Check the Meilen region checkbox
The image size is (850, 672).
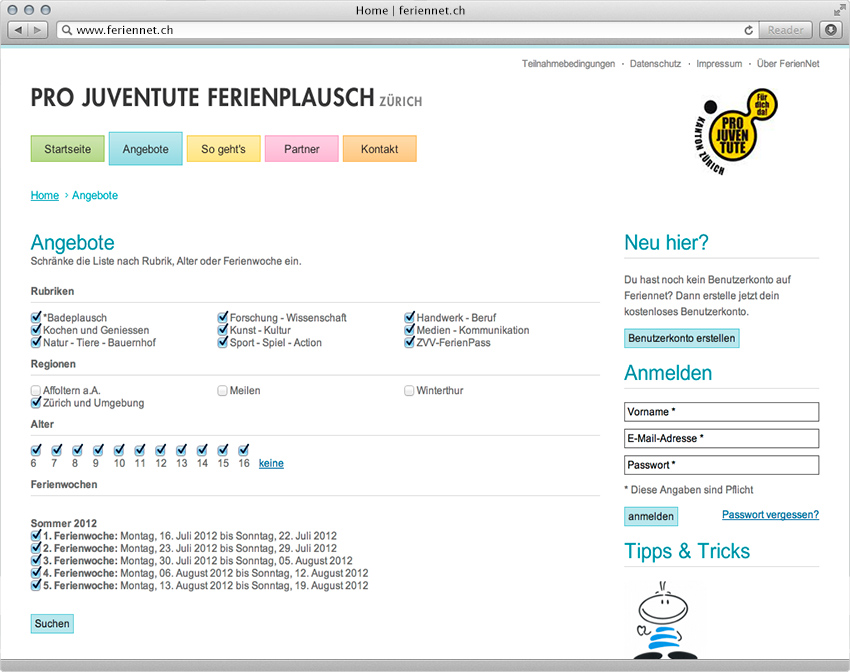pos(222,390)
